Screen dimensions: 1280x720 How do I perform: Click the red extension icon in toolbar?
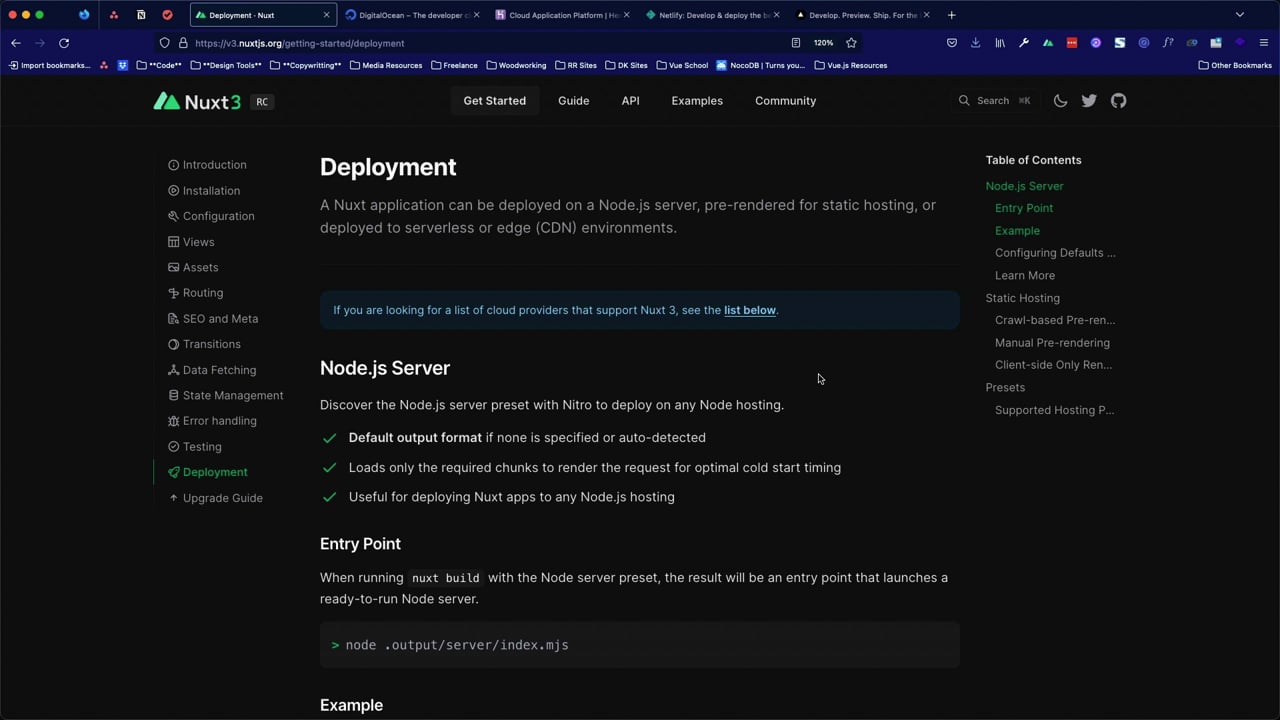[1072, 43]
